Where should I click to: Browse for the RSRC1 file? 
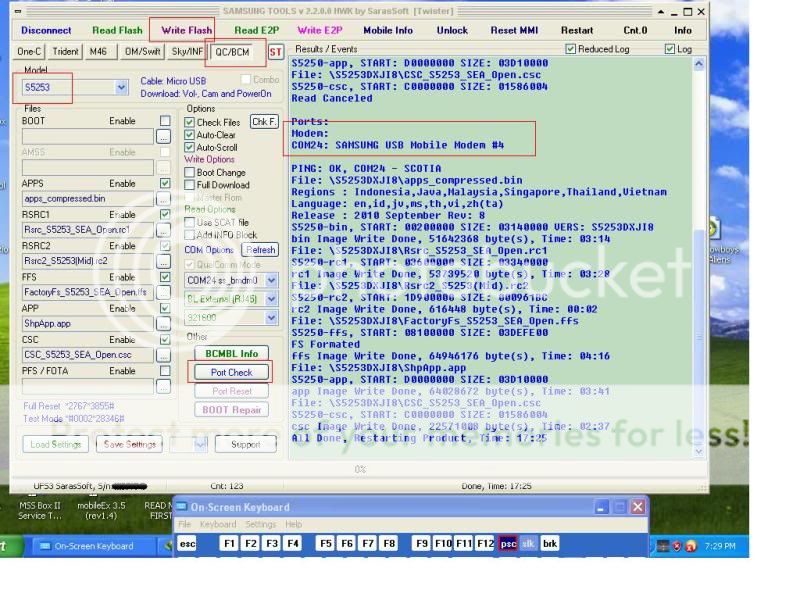coord(163,231)
